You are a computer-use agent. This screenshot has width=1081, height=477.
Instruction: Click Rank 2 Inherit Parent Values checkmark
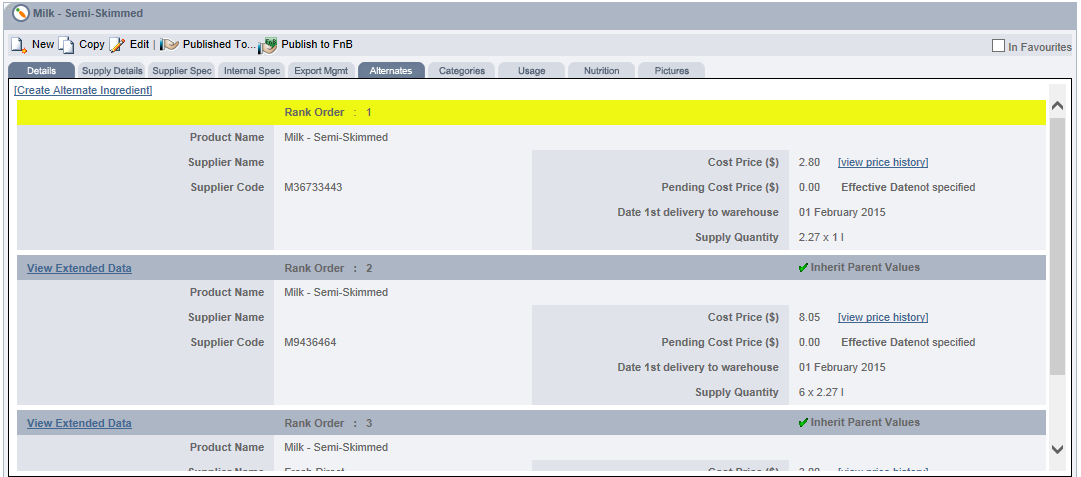pyautogui.click(x=803, y=268)
